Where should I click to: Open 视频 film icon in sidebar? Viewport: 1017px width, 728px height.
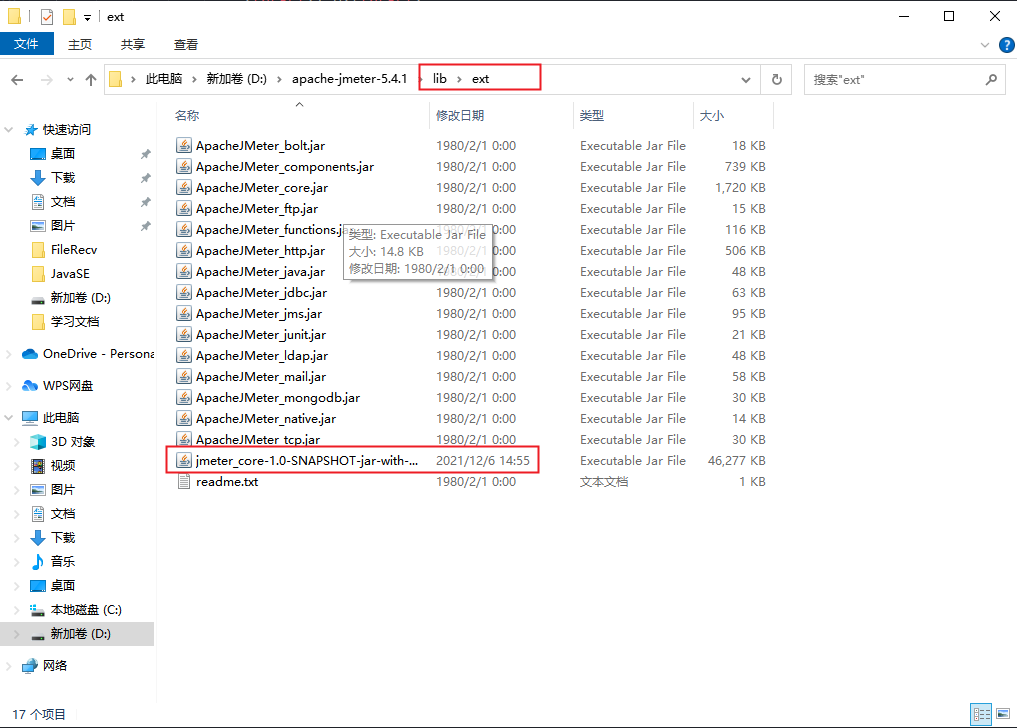(x=38, y=466)
